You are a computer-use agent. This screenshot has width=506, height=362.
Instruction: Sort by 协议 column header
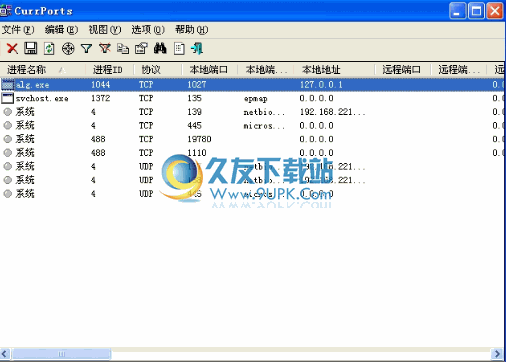[x=158, y=70]
